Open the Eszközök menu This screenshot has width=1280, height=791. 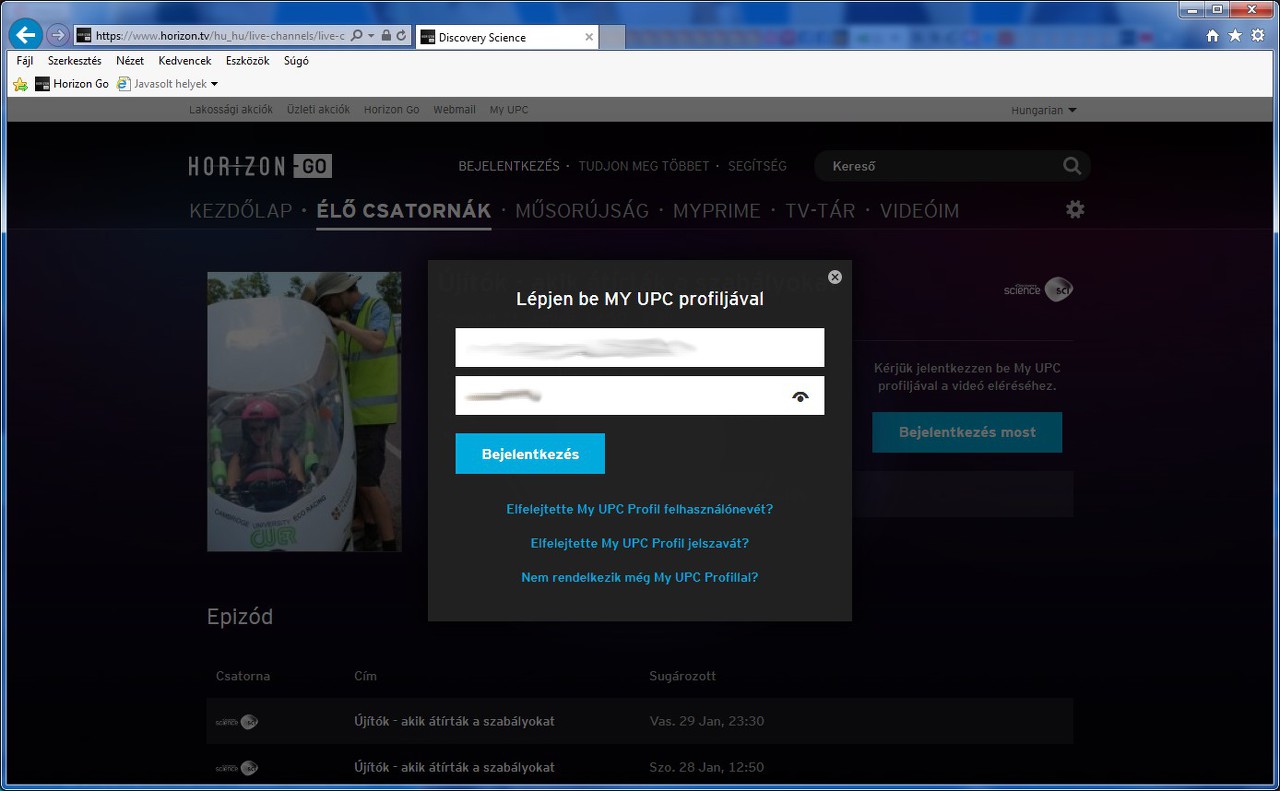247,61
